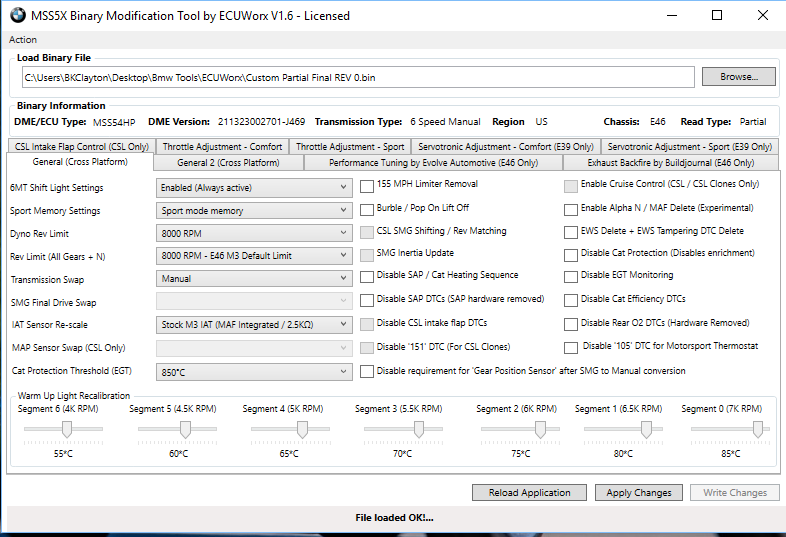This screenshot has width=786, height=537.
Task: Open Performance Tuning by Evolve Automotive tab
Action: click(x=433, y=162)
